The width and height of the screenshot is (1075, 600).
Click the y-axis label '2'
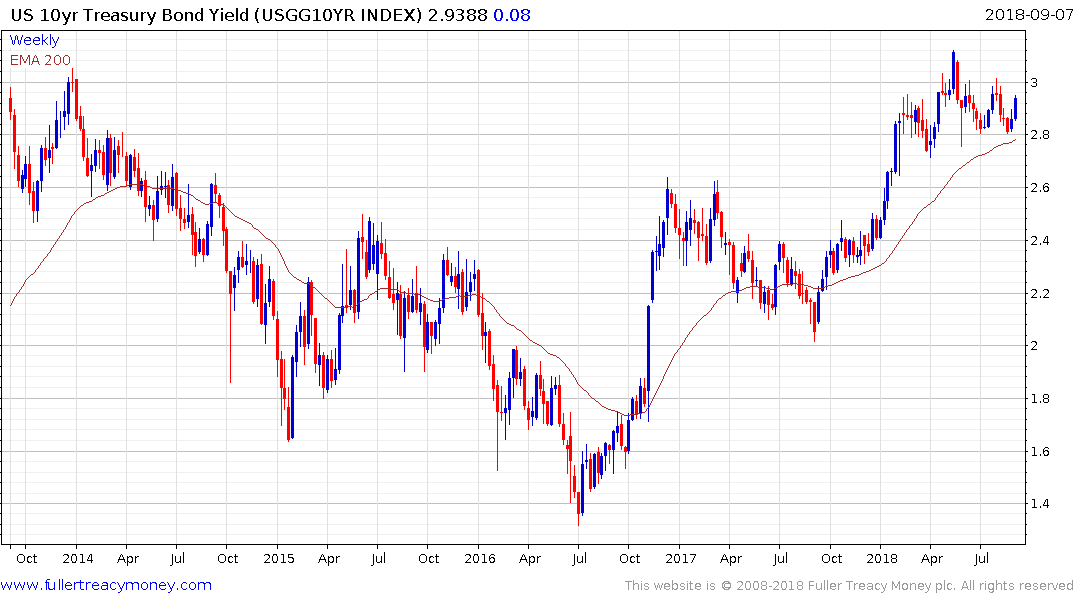[x=1034, y=346]
